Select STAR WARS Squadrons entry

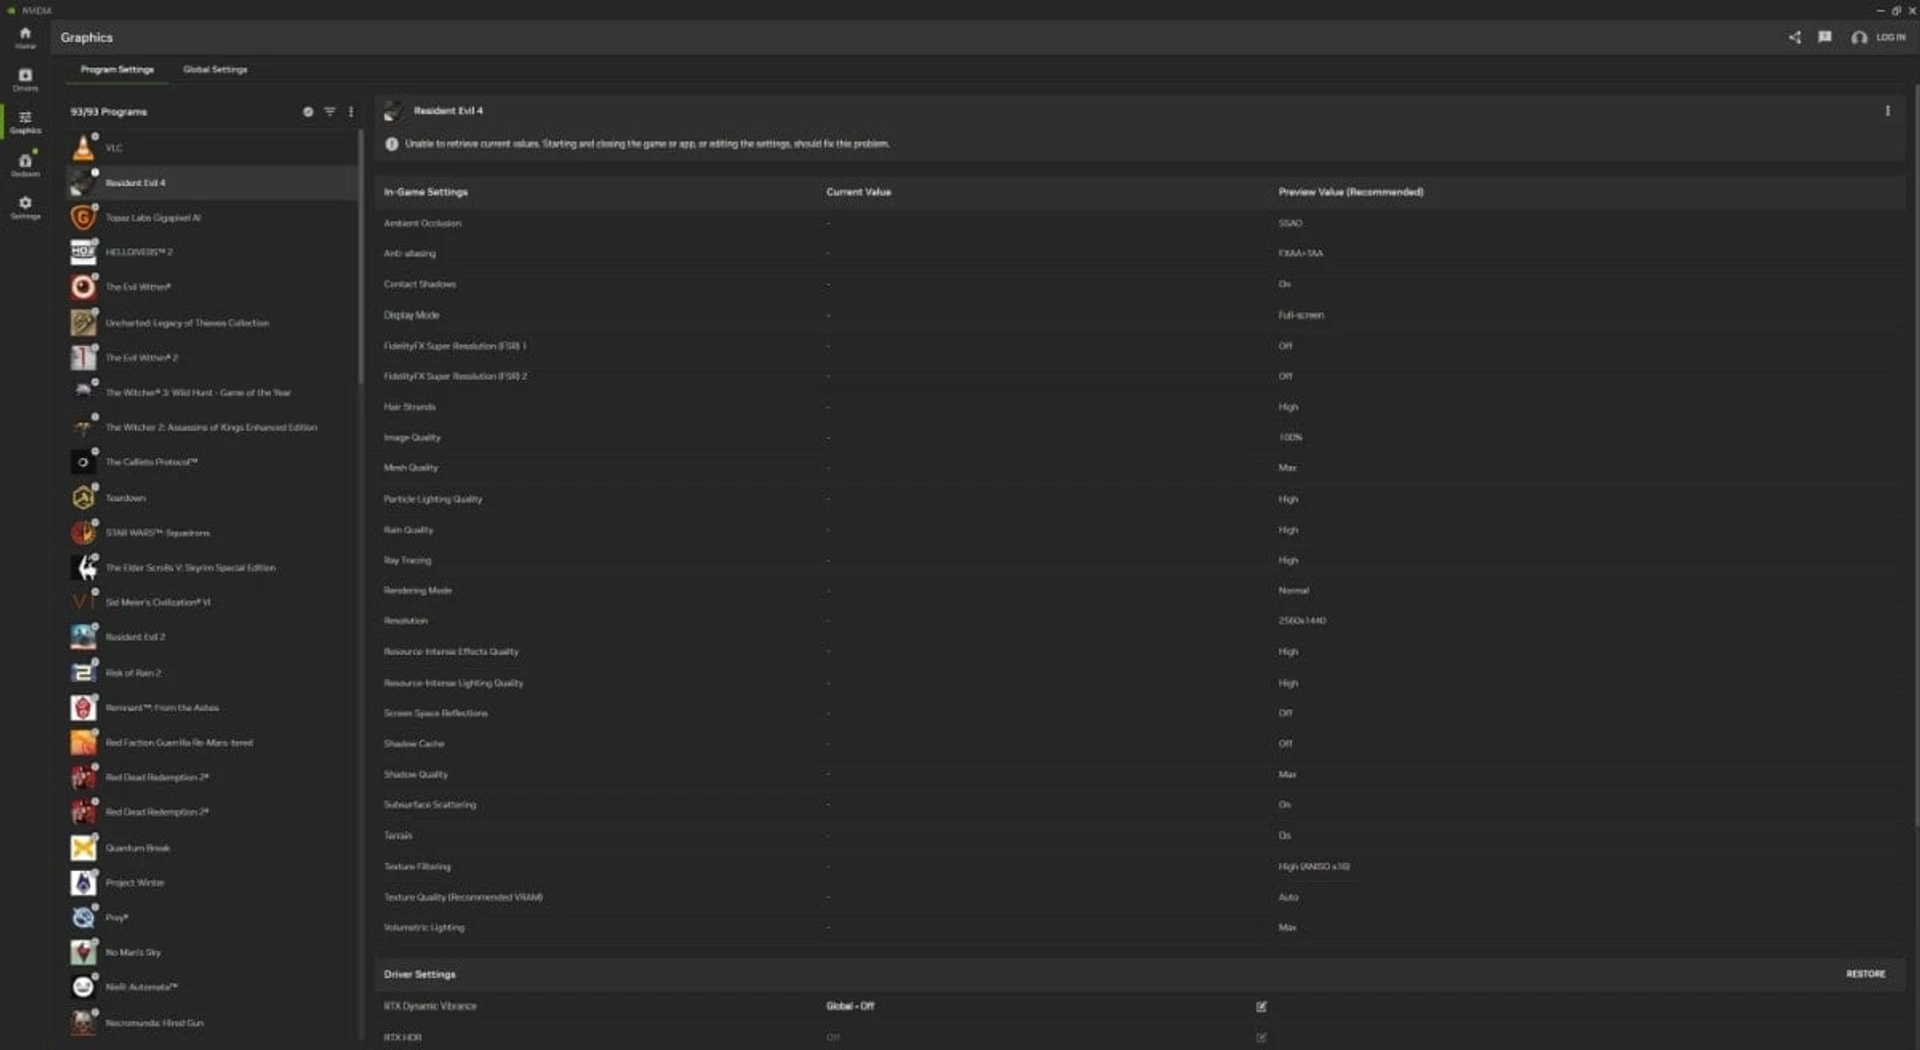[x=212, y=533]
